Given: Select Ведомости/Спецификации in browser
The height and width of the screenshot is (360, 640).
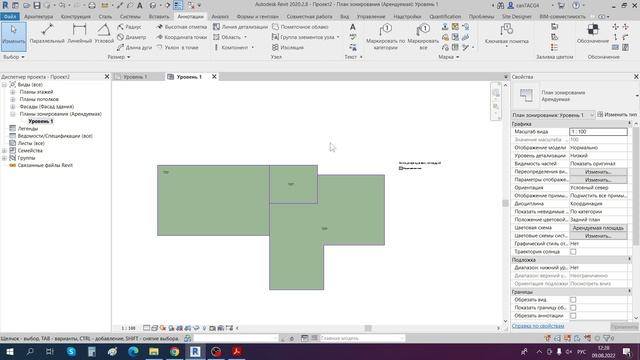Looking at the screenshot, I should pos(55,136).
